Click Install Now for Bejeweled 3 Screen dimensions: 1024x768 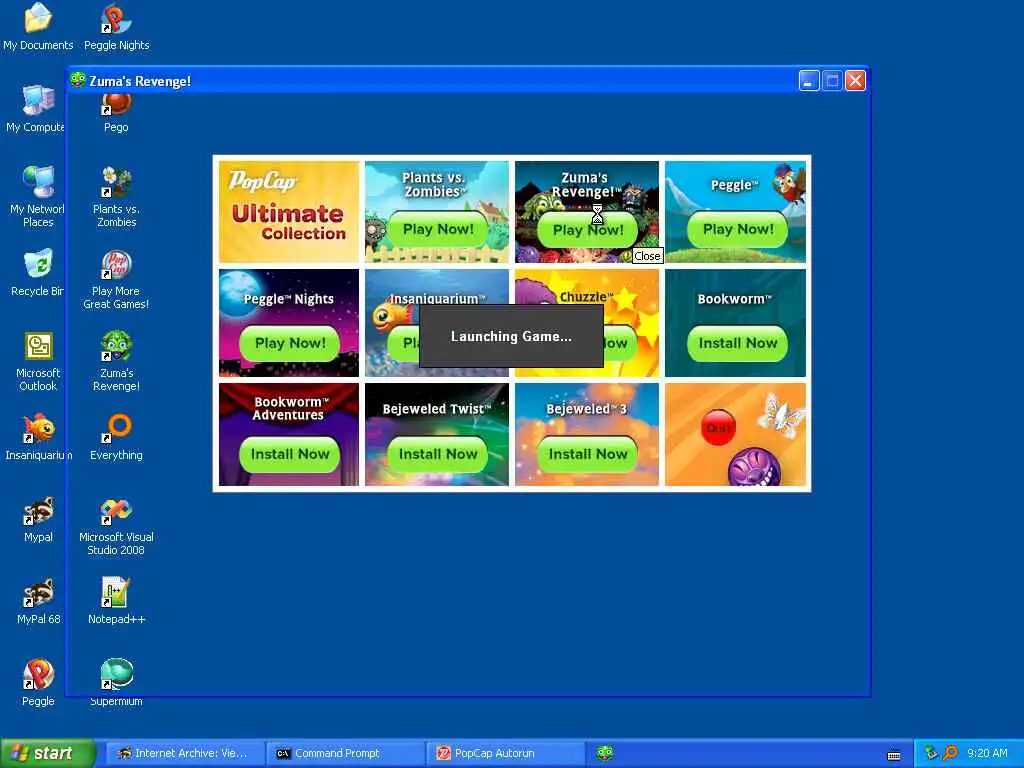588,455
